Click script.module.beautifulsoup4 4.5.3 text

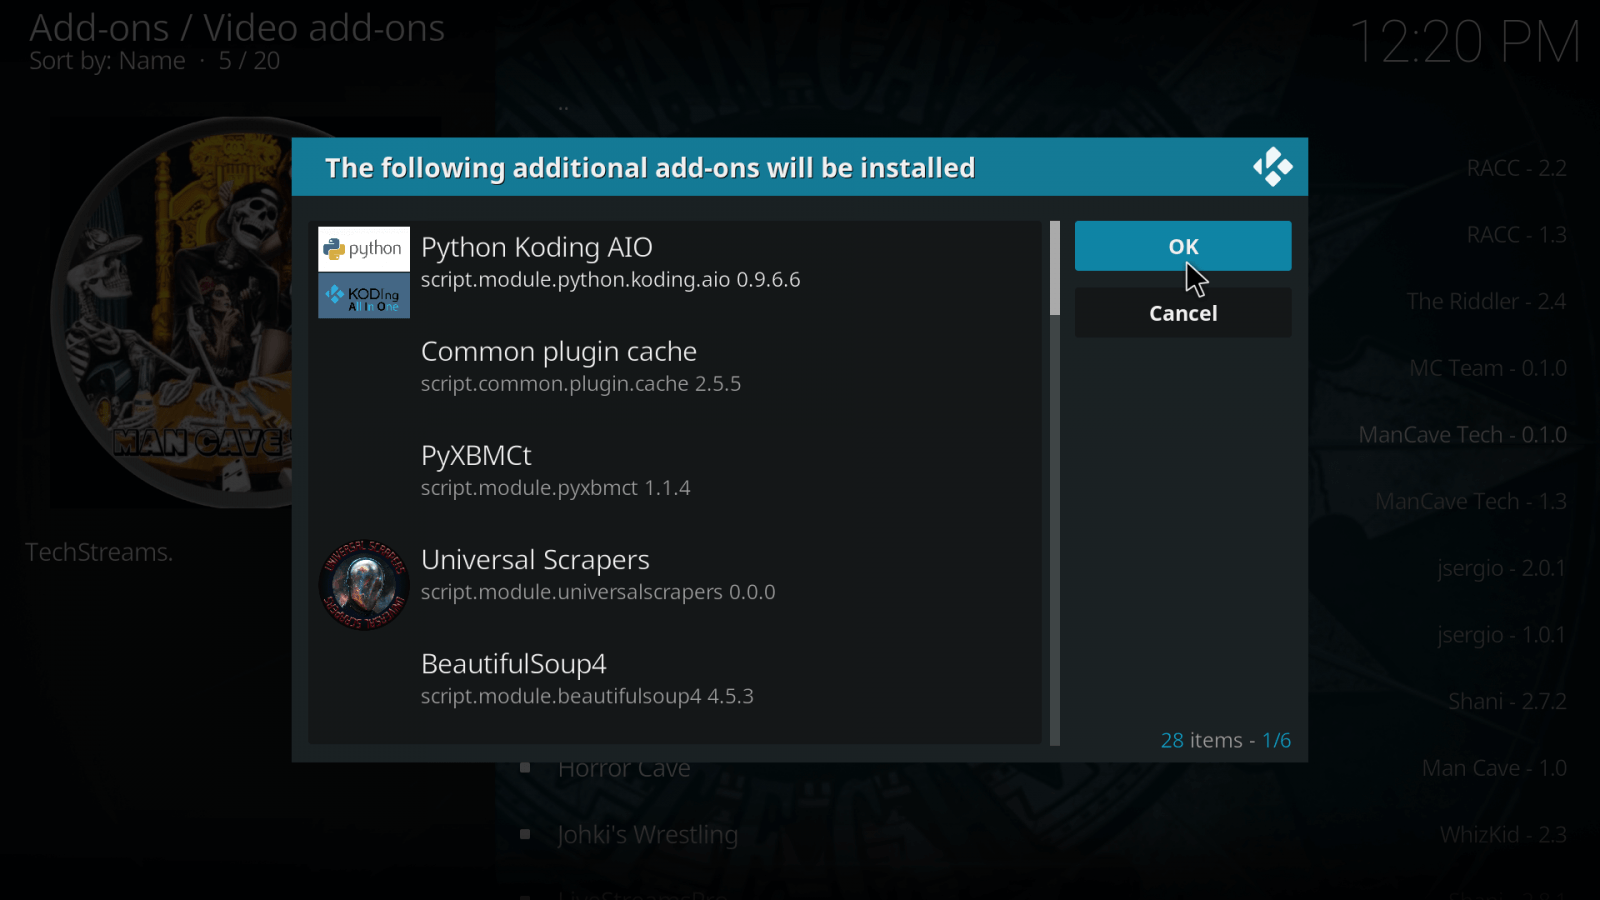pos(587,696)
